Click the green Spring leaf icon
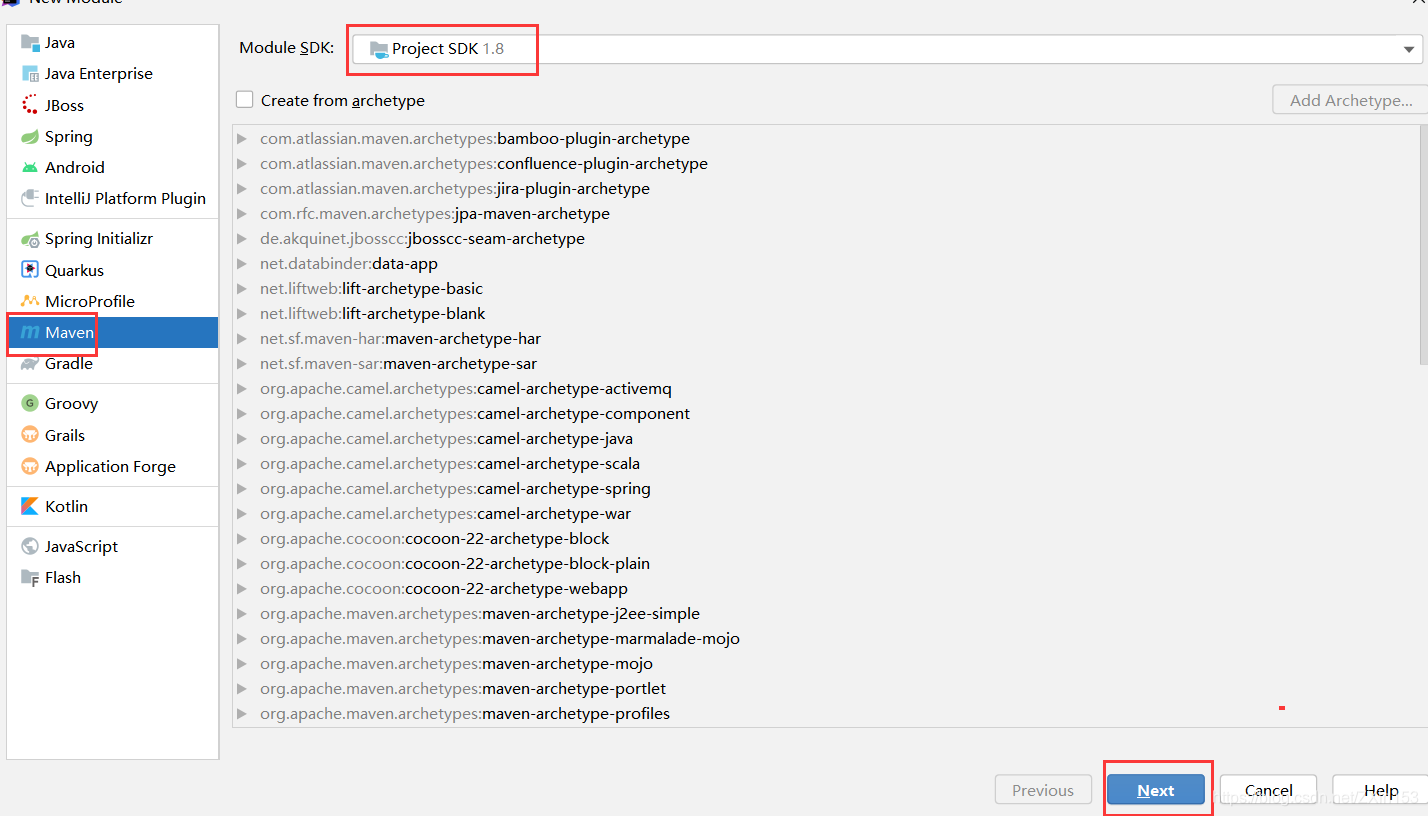 [30, 136]
